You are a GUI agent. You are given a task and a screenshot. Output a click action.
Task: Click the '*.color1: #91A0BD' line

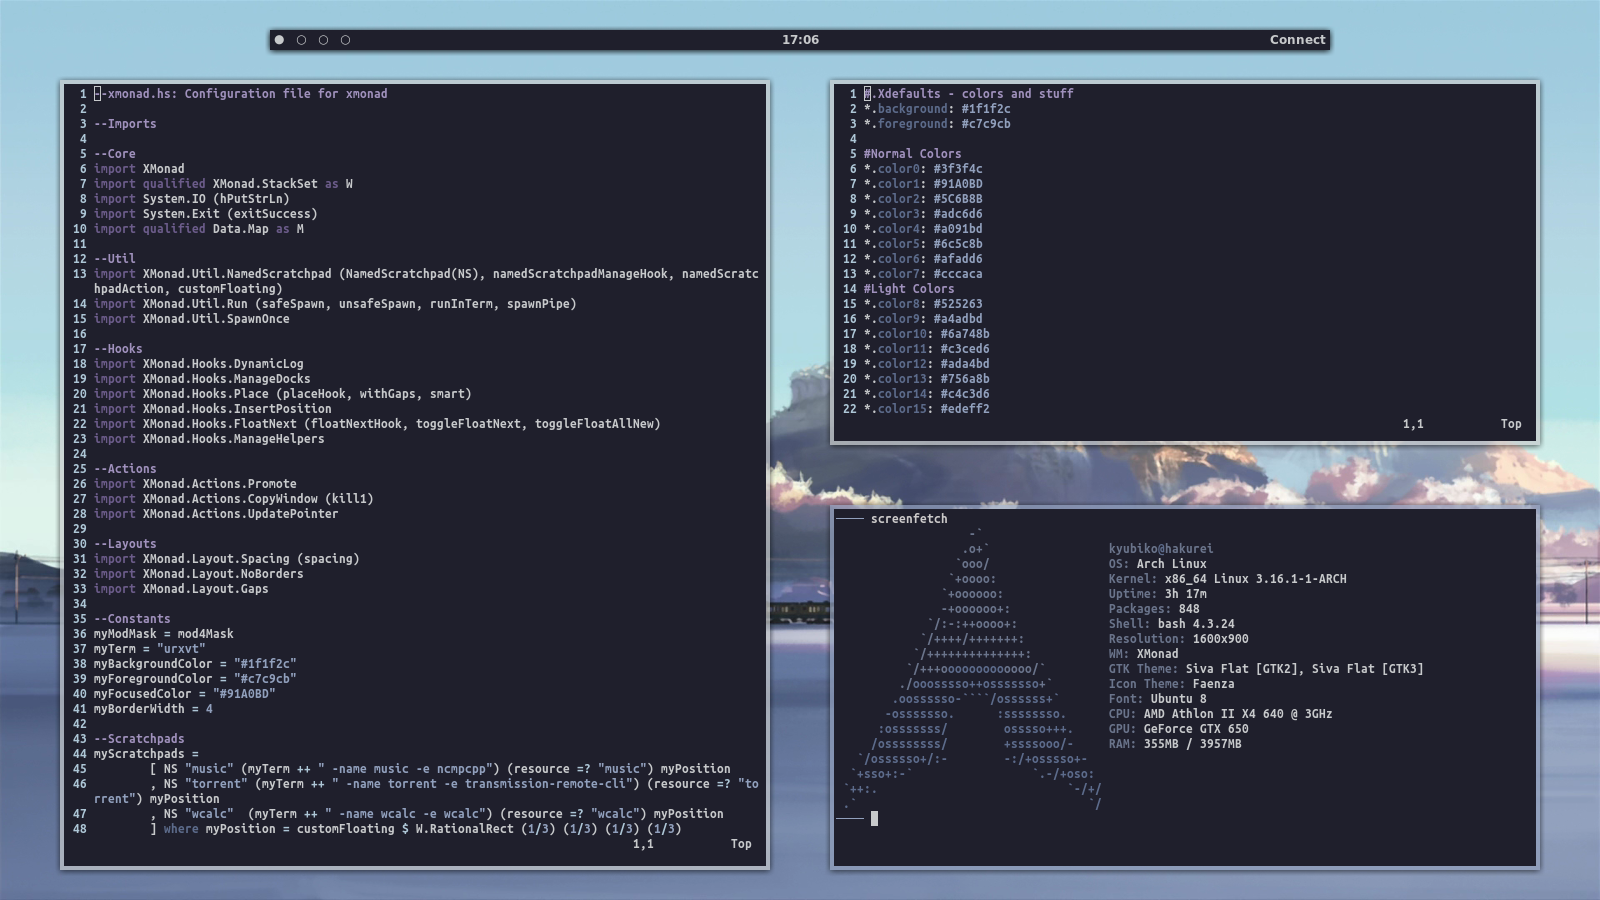[923, 184]
